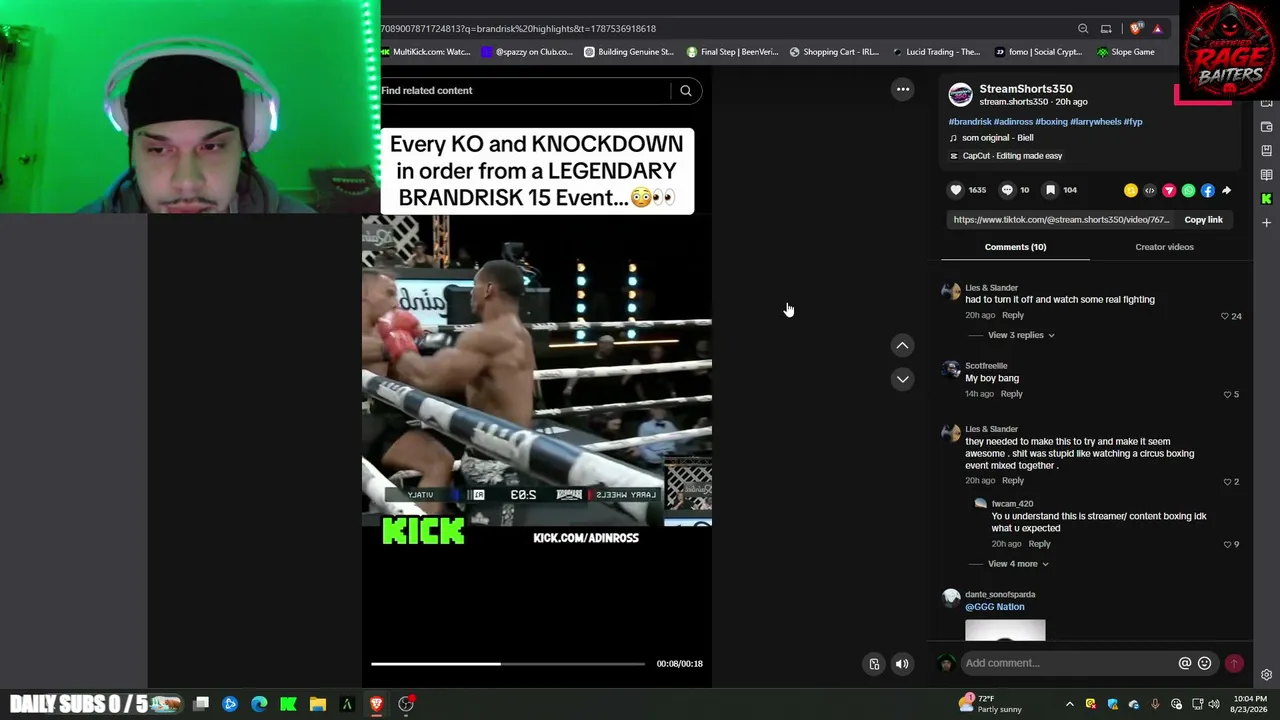Screen dimensions: 1280x720
Task: Open the #larrywheels hashtag
Action: (1096, 122)
